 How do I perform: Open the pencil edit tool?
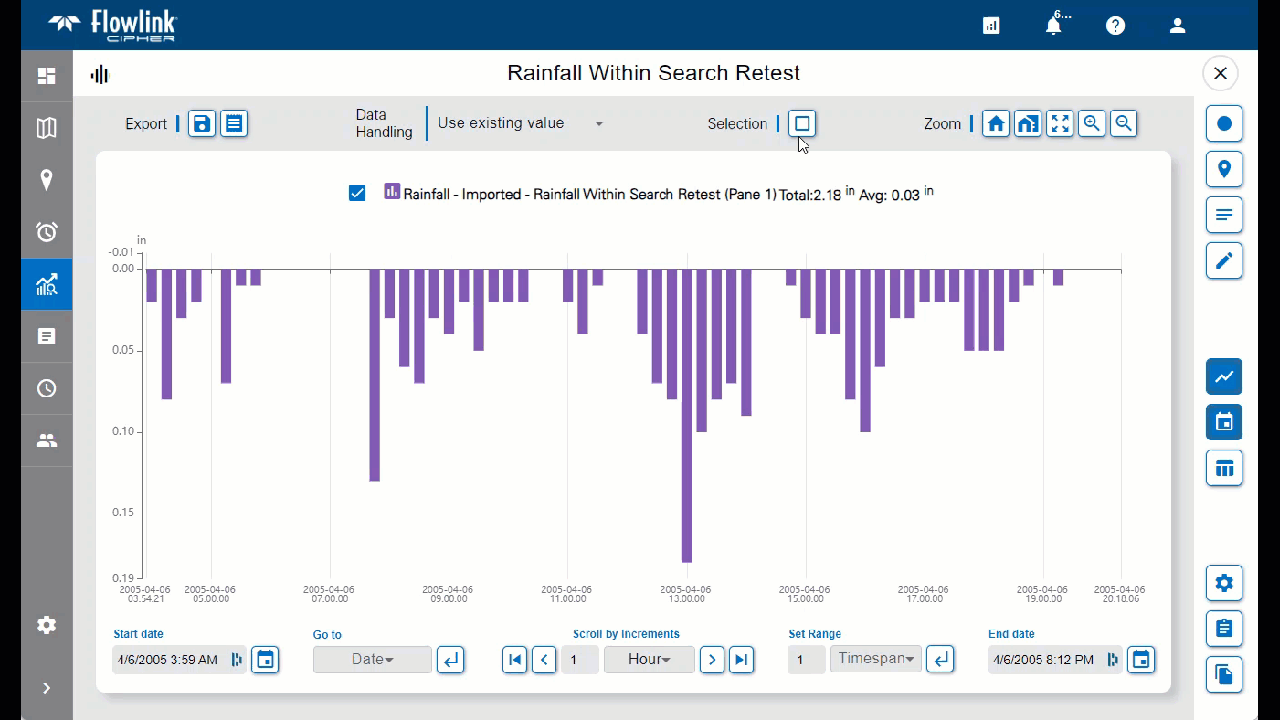point(1224,261)
